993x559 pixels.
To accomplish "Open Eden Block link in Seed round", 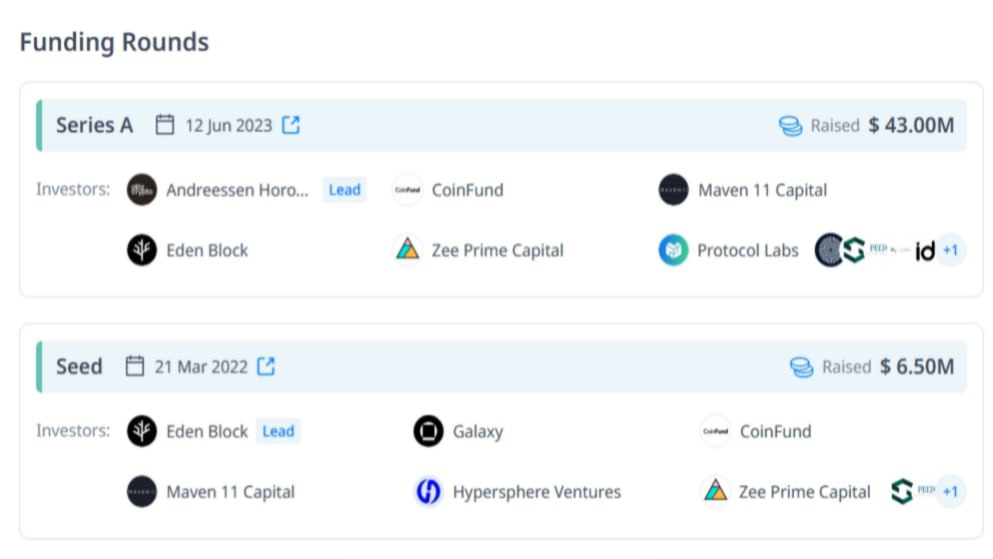I will tap(207, 432).
